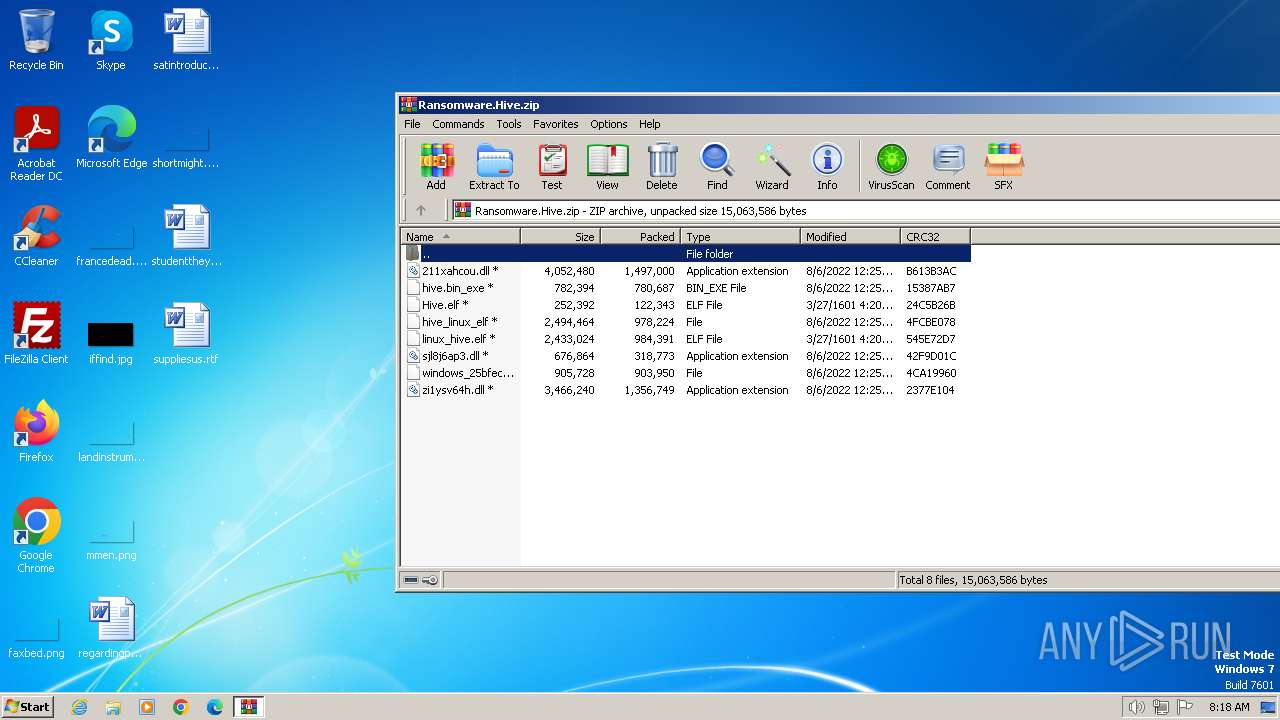
Task: Open the Recycle Bin desktop icon
Action: [36, 40]
